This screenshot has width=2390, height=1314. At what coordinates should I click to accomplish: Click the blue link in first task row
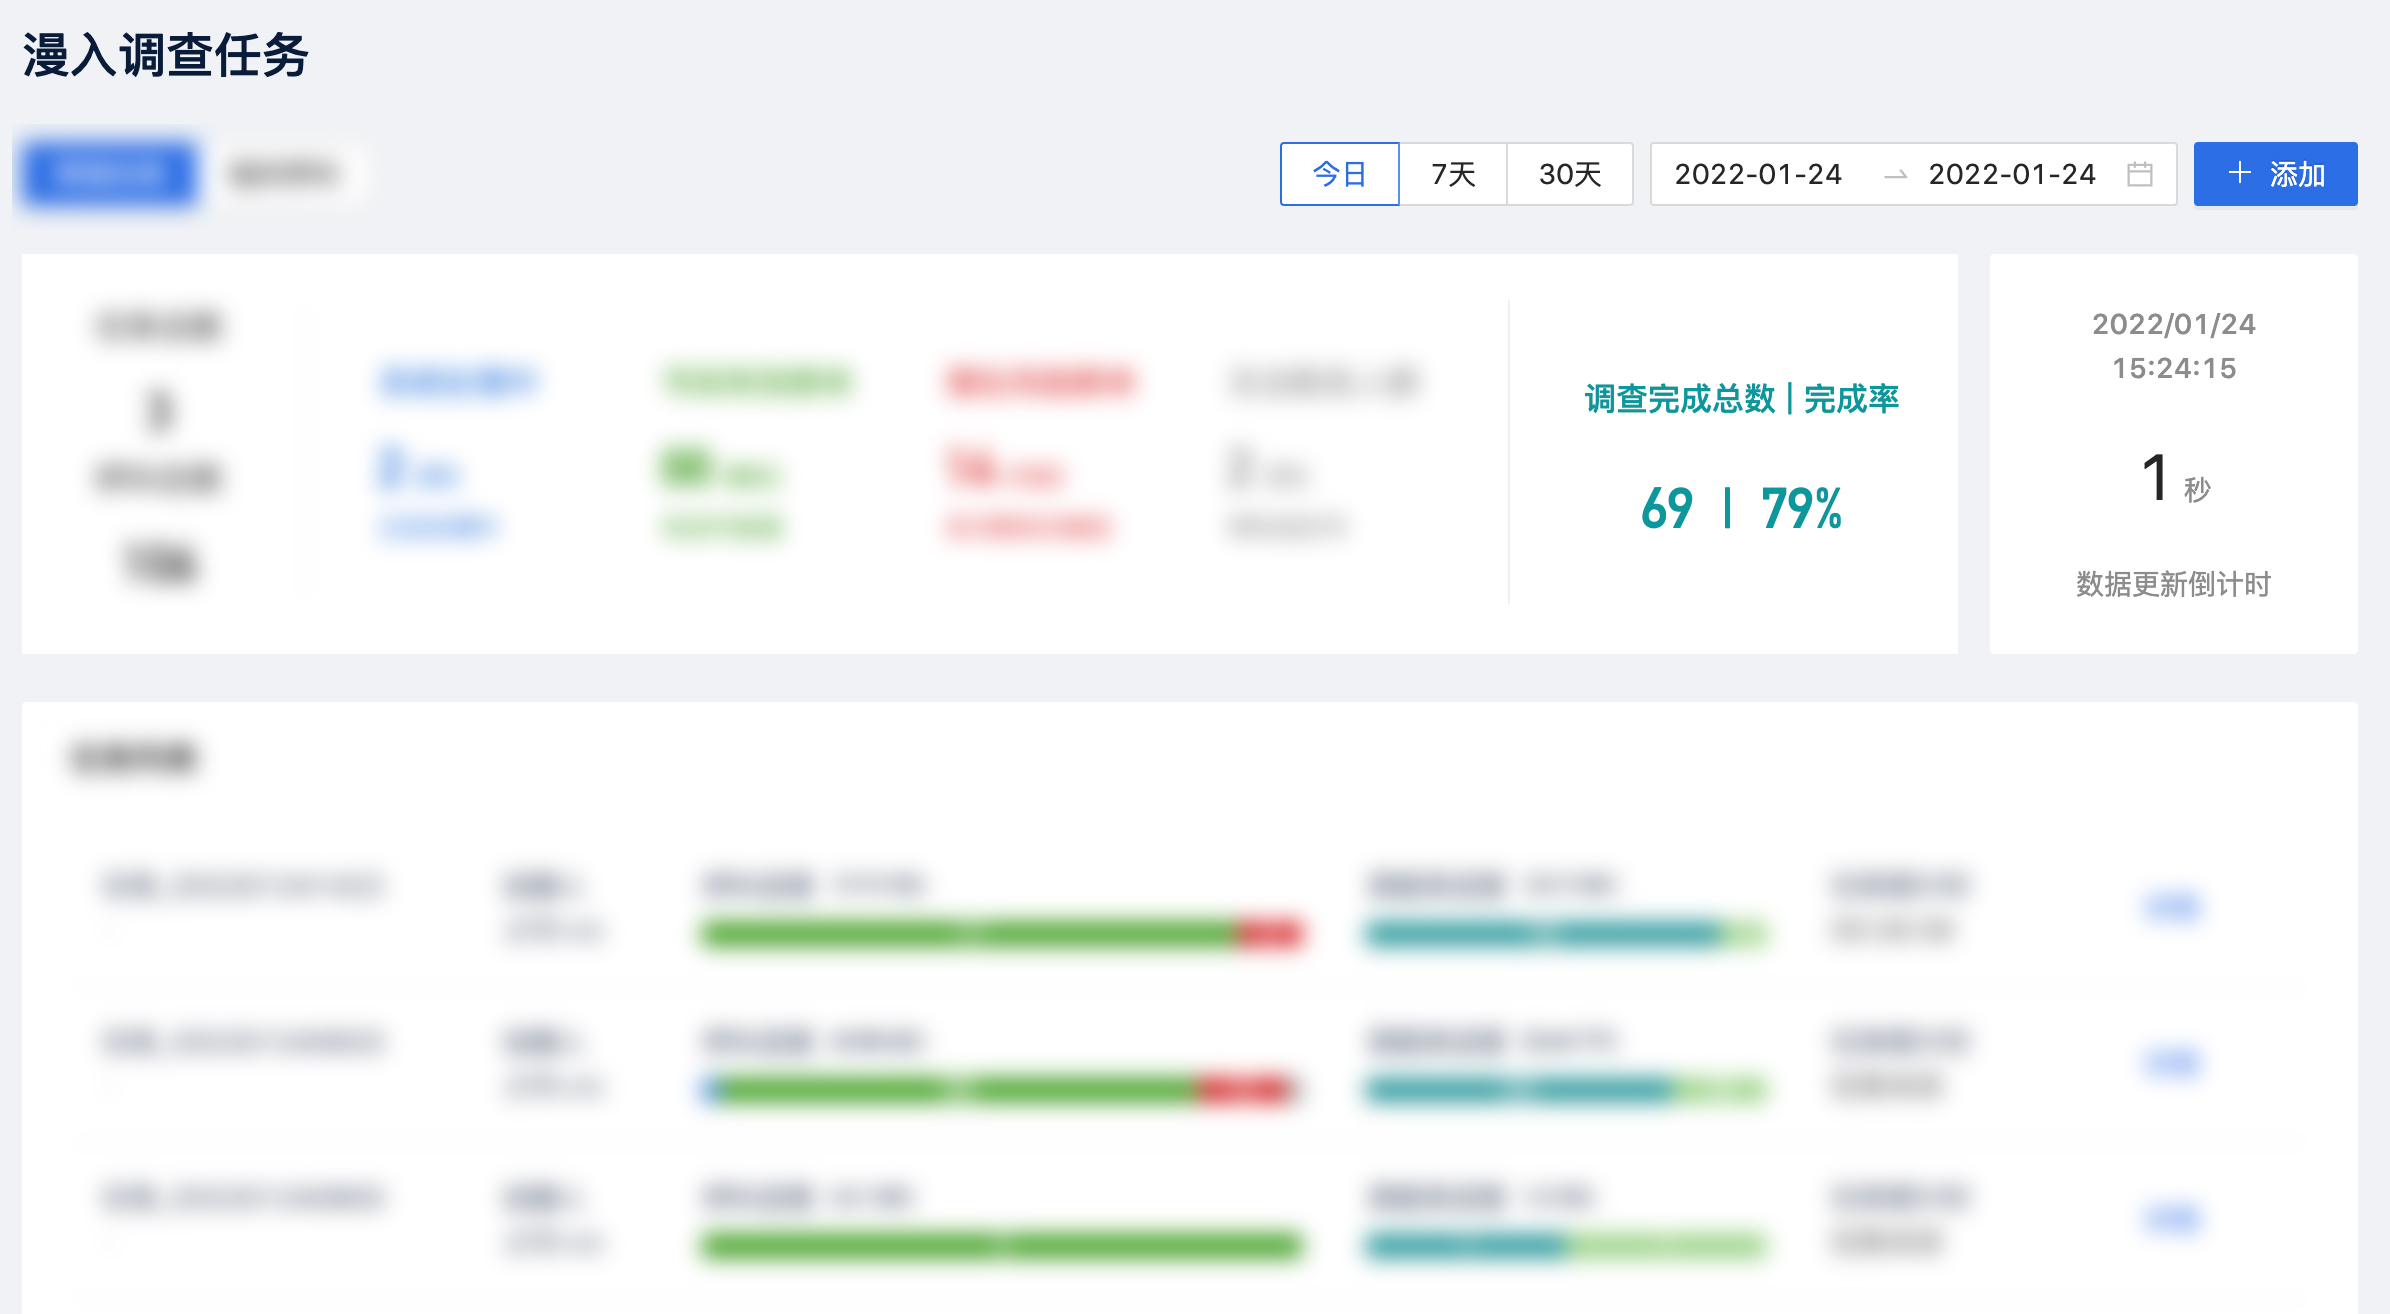click(x=2171, y=906)
